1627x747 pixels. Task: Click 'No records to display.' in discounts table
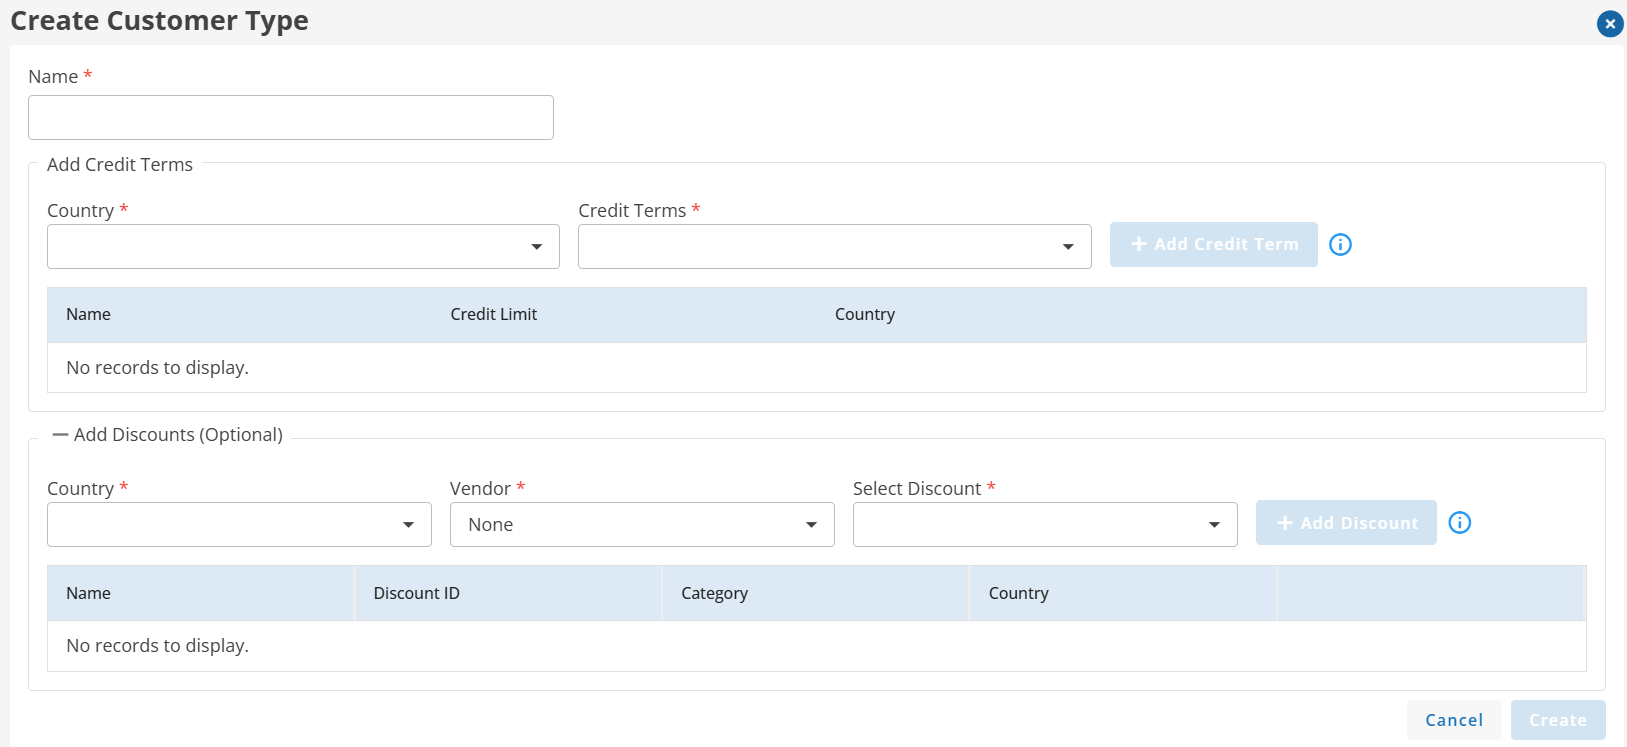coord(157,645)
